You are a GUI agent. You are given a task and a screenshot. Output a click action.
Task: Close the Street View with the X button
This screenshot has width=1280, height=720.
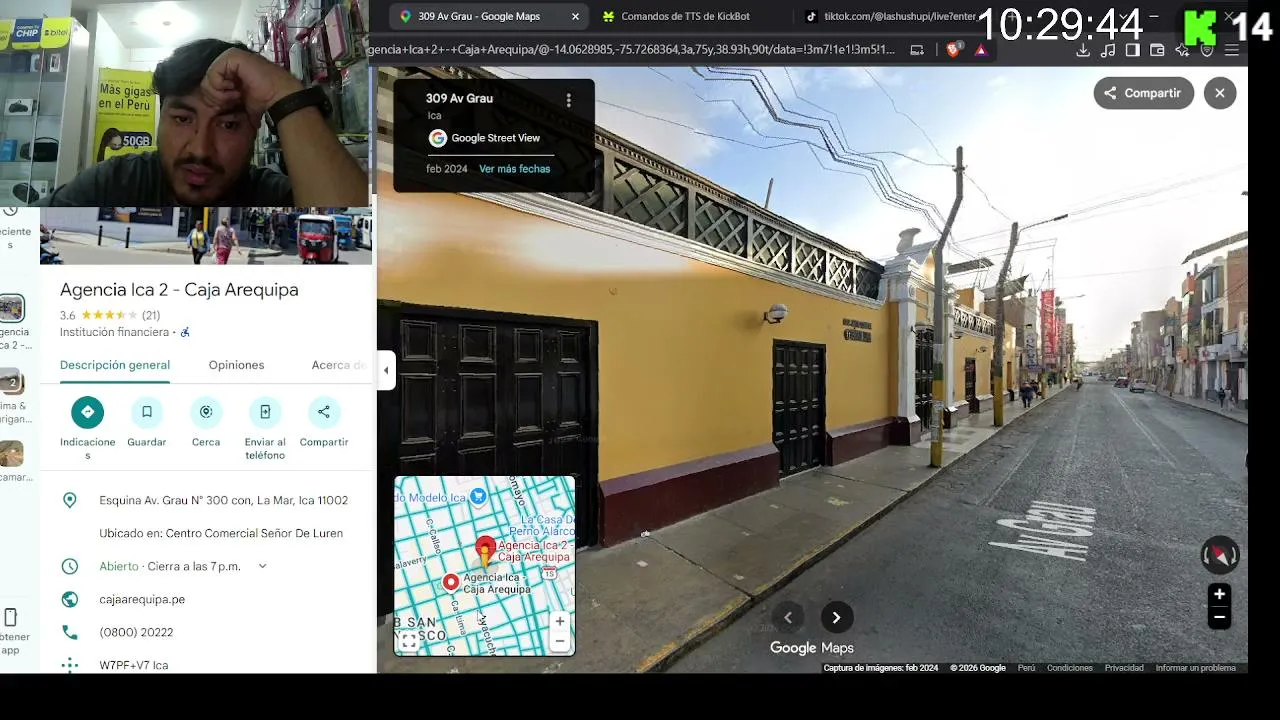coord(1220,93)
